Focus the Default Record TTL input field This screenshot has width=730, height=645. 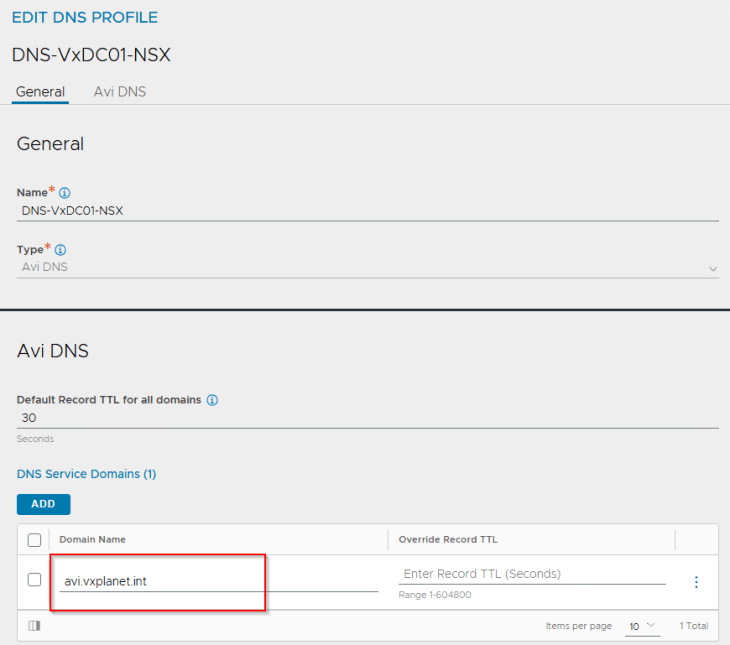pos(368,418)
